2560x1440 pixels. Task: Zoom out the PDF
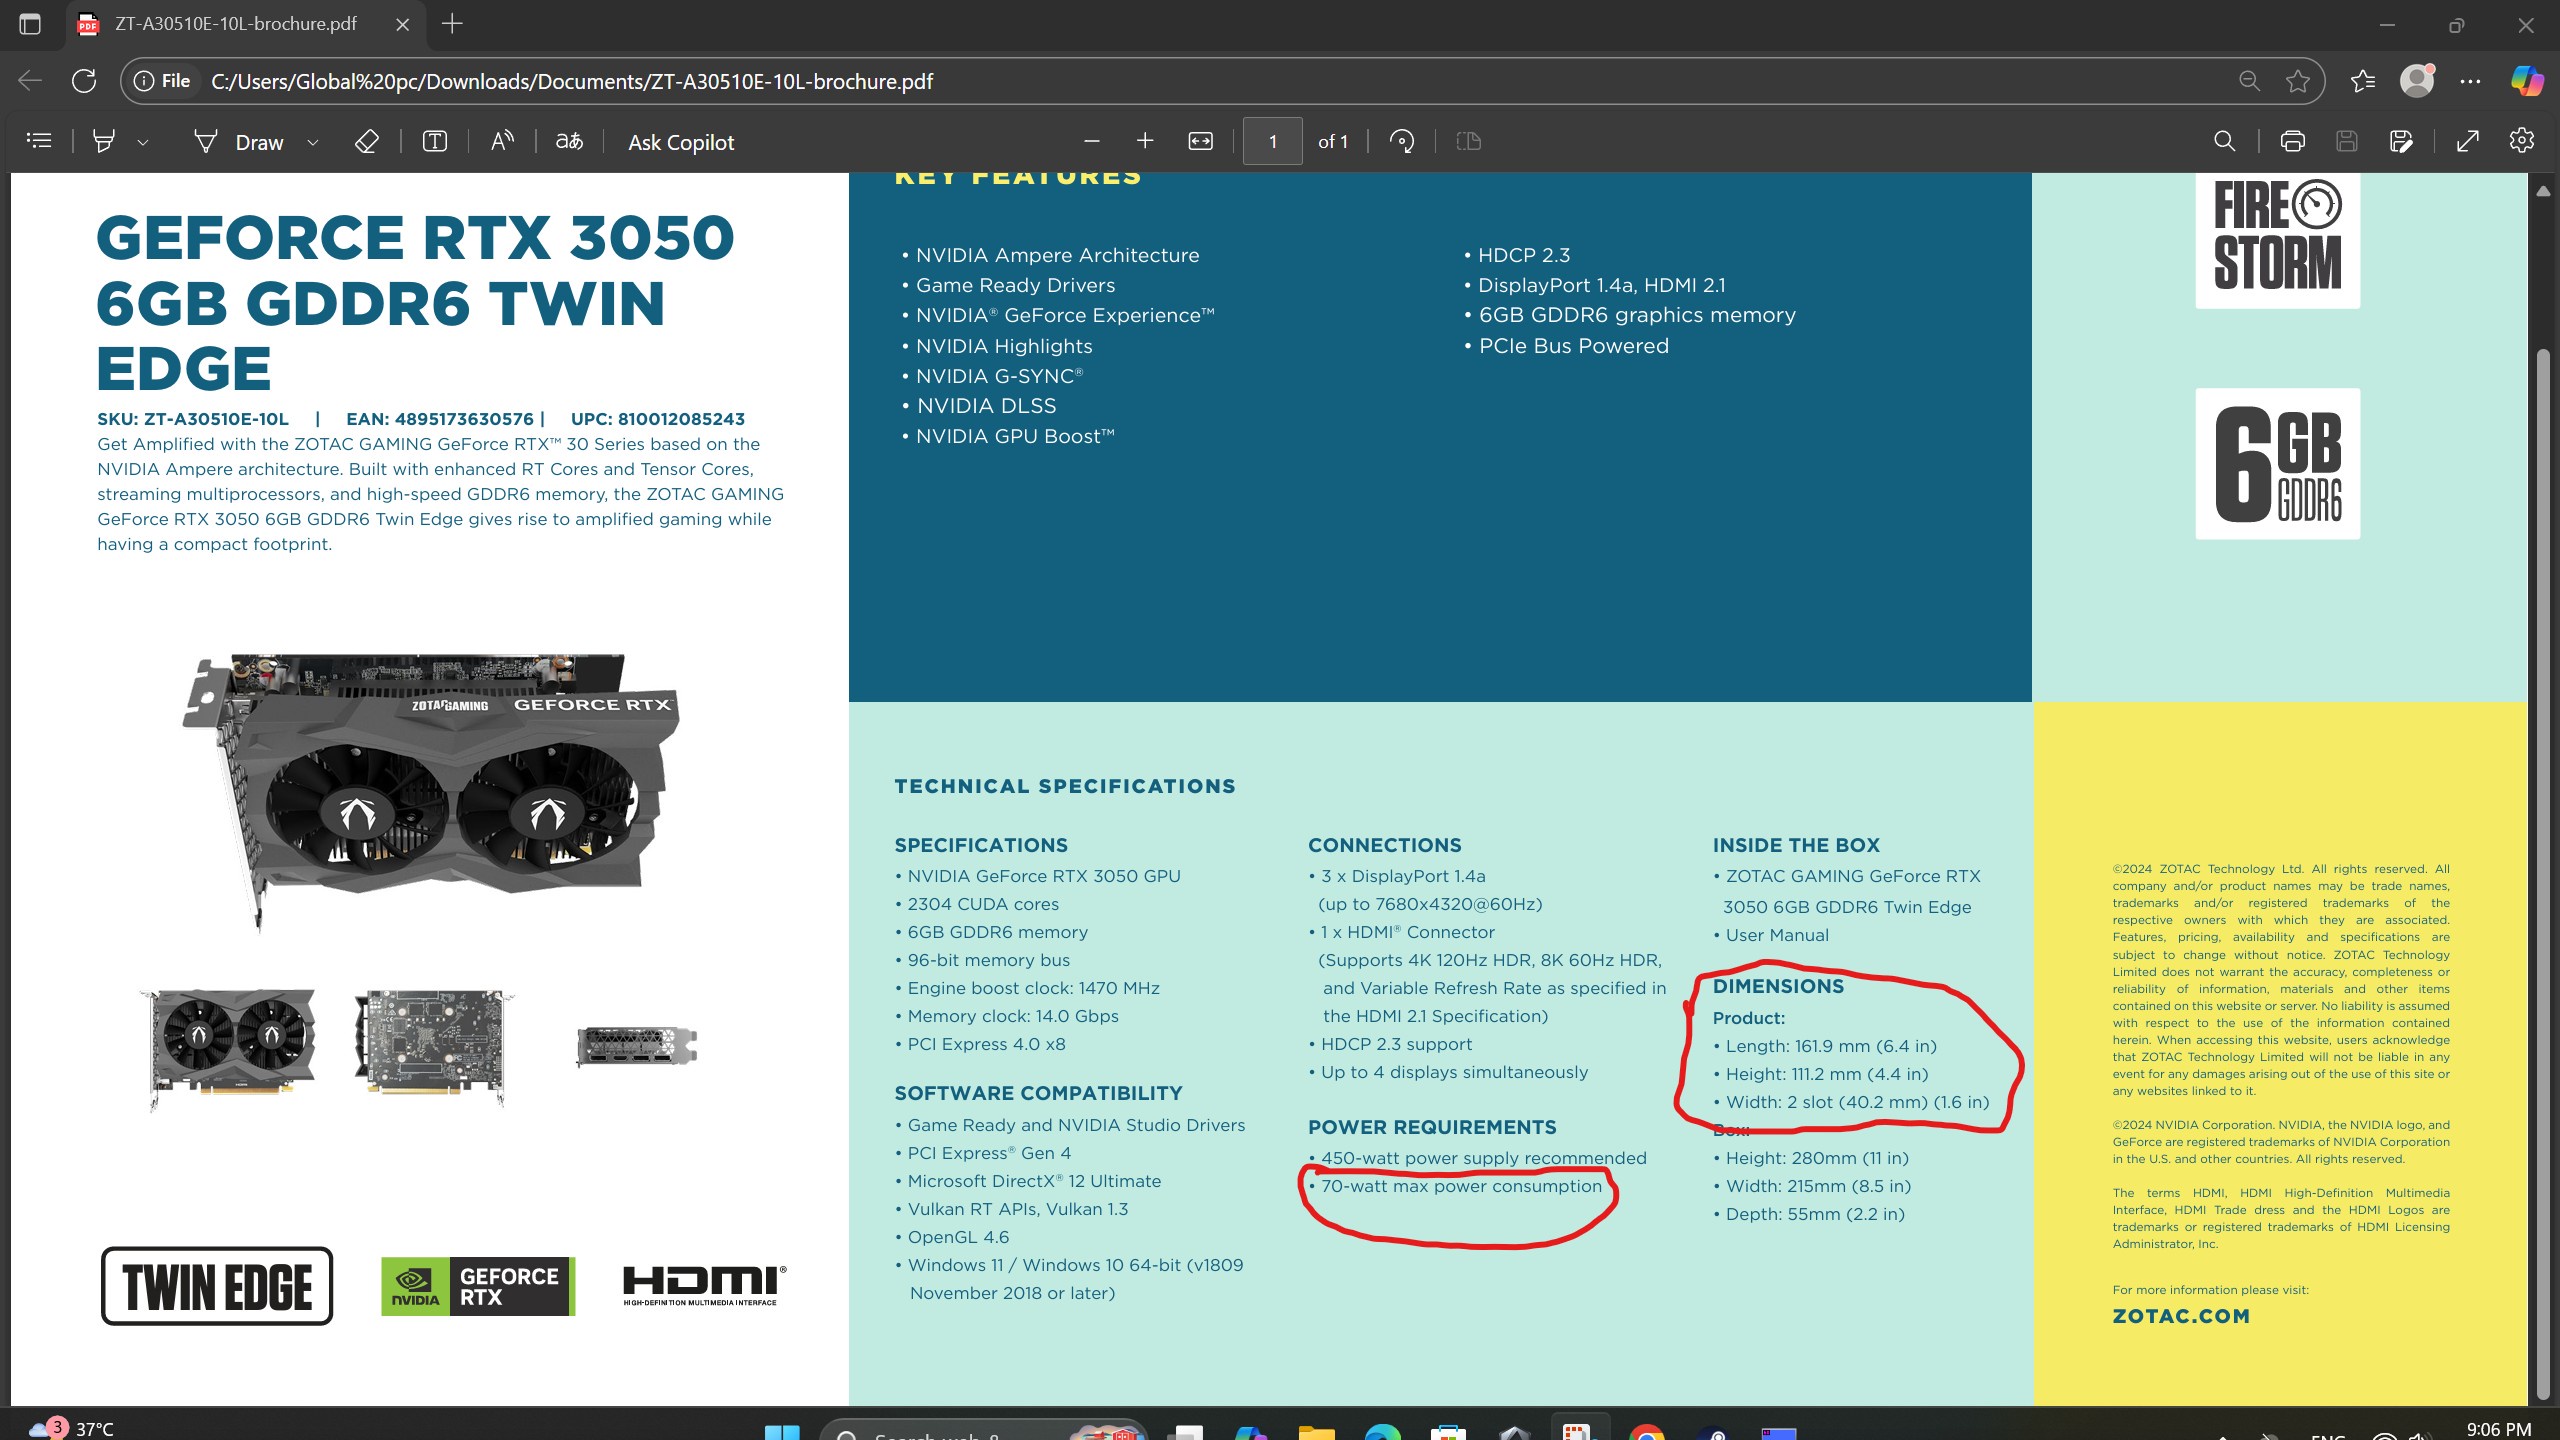pyautogui.click(x=1092, y=141)
